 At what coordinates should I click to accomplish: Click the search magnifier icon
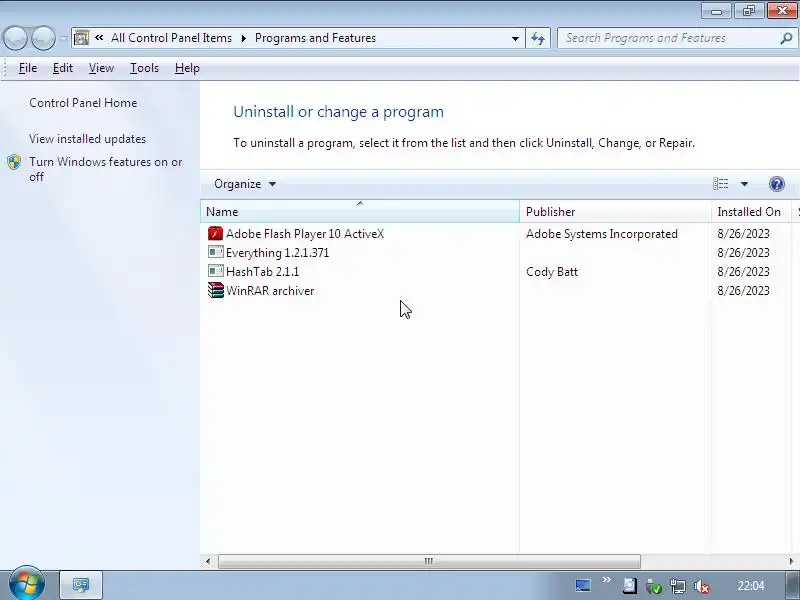(x=786, y=38)
